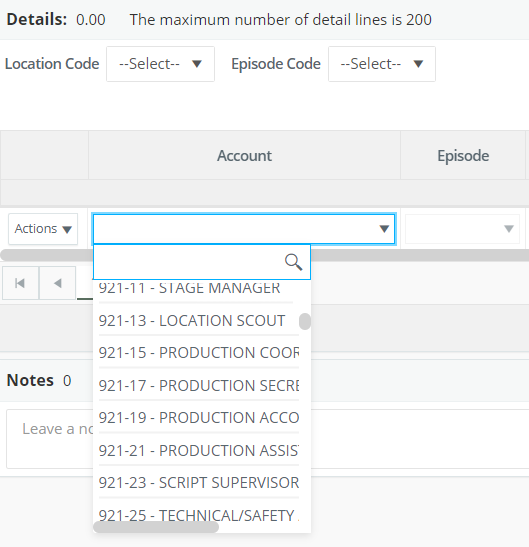Expand the Actions dropdown button
This screenshot has height=547, width=529.
click(x=43, y=229)
